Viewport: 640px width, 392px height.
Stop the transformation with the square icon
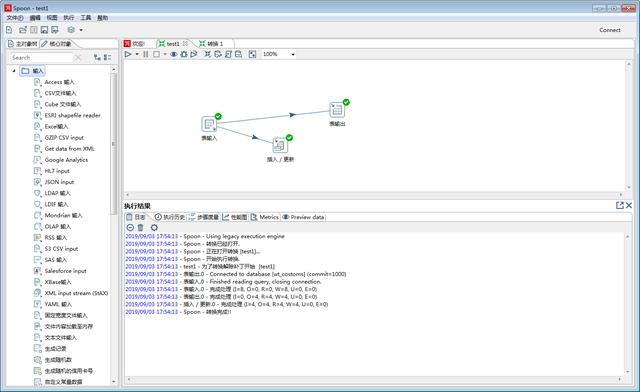click(156, 54)
